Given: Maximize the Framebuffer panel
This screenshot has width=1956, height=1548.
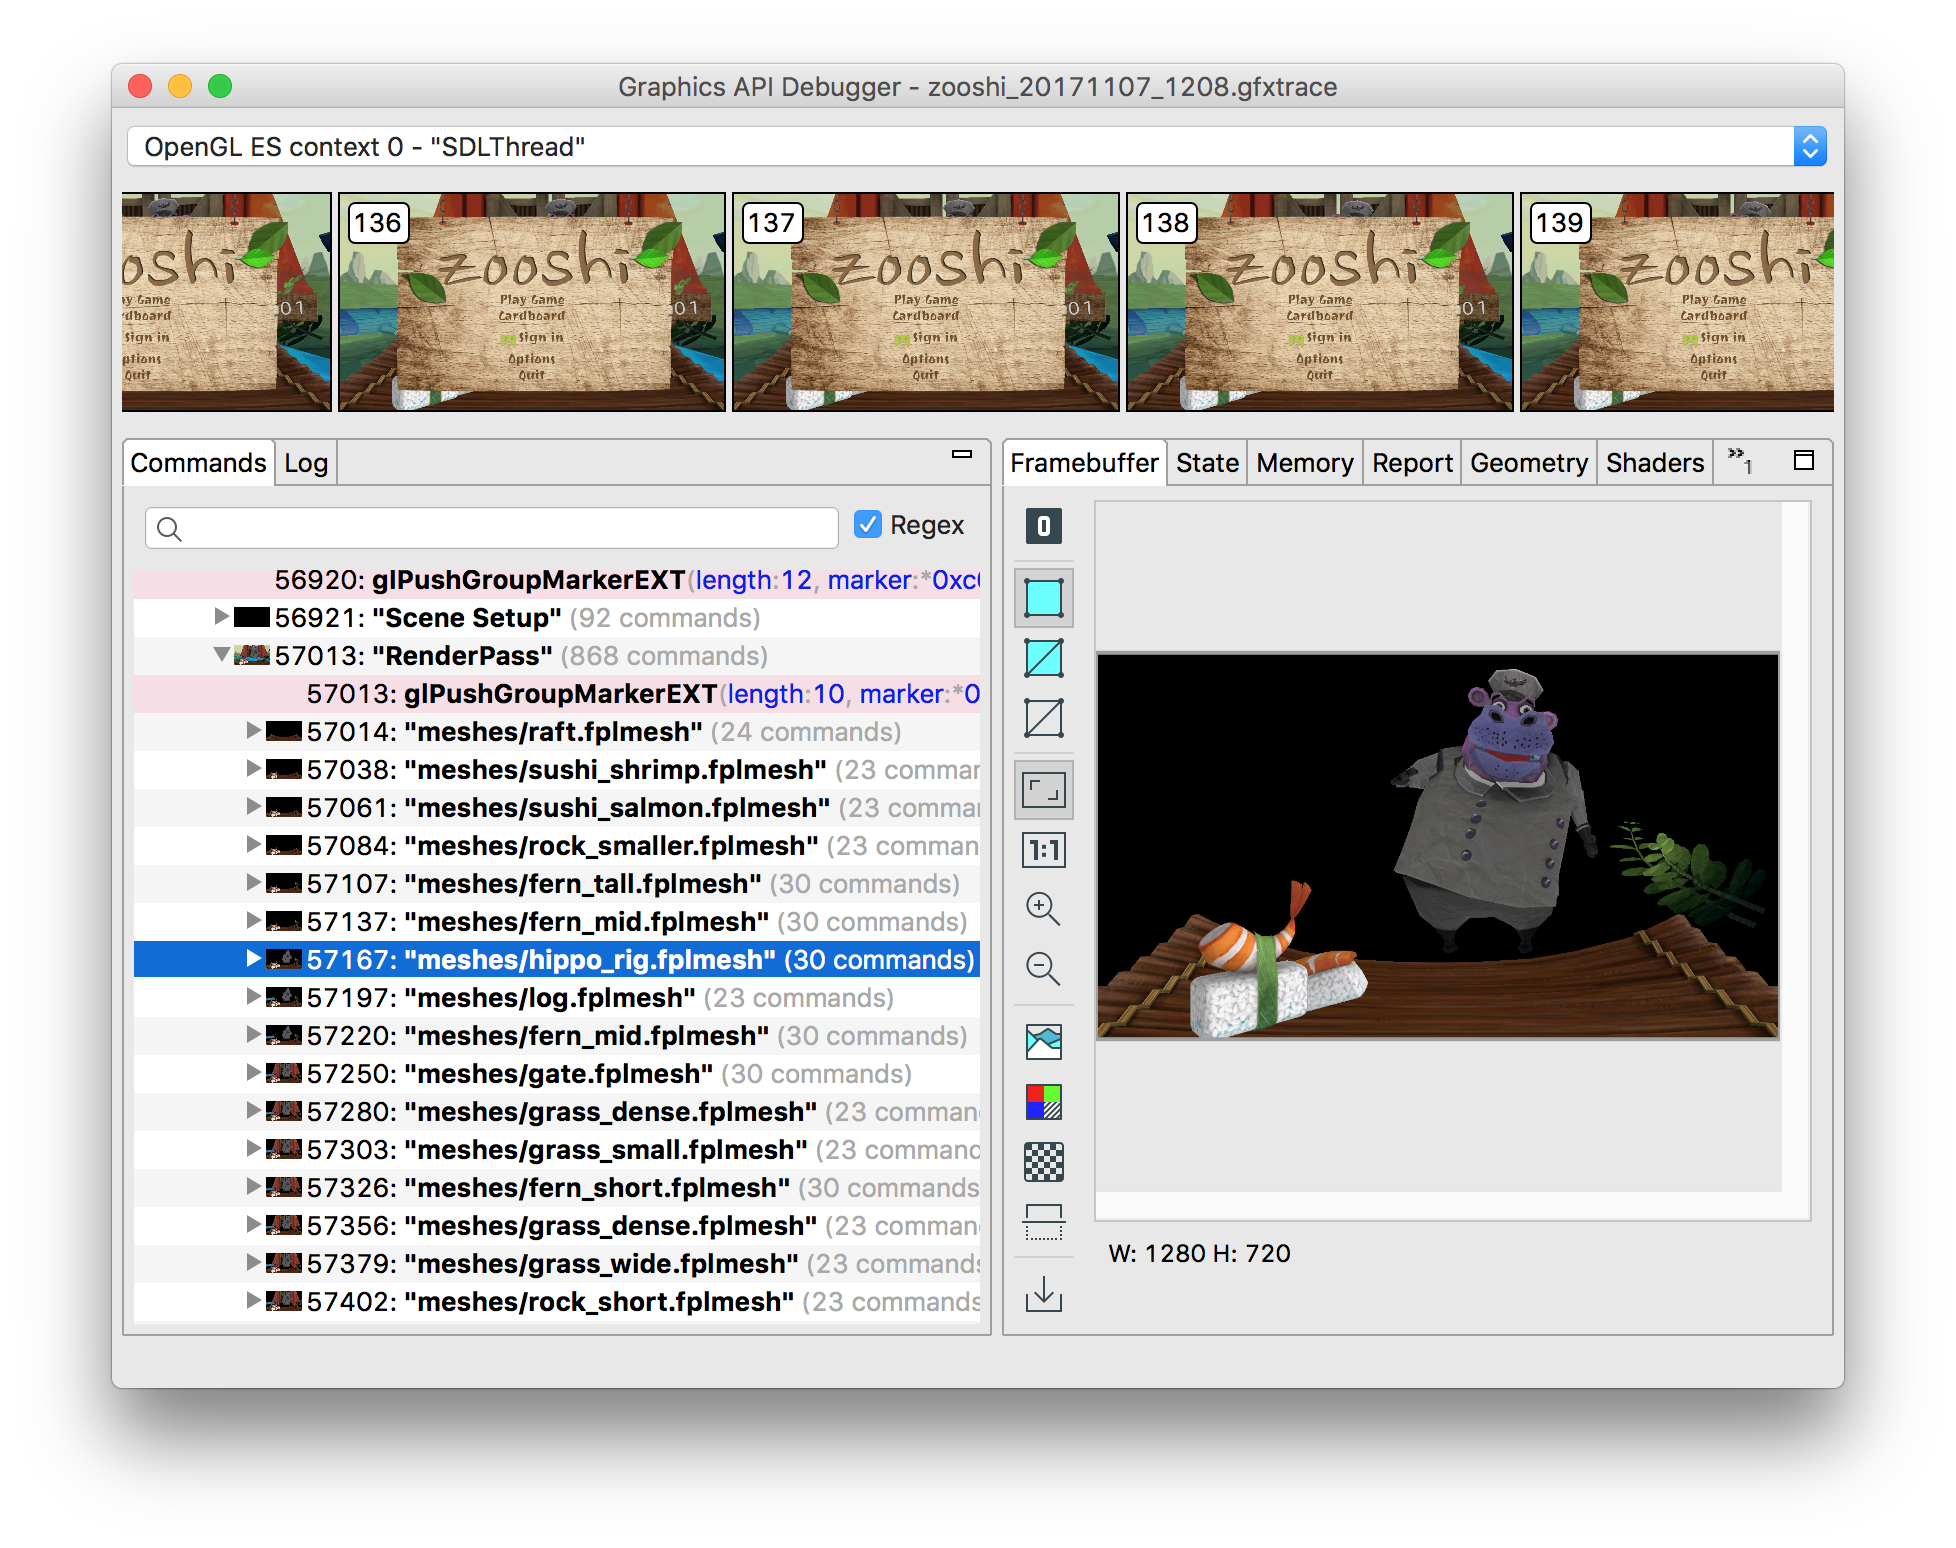Looking at the screenshot, I should click(1803, 461).
